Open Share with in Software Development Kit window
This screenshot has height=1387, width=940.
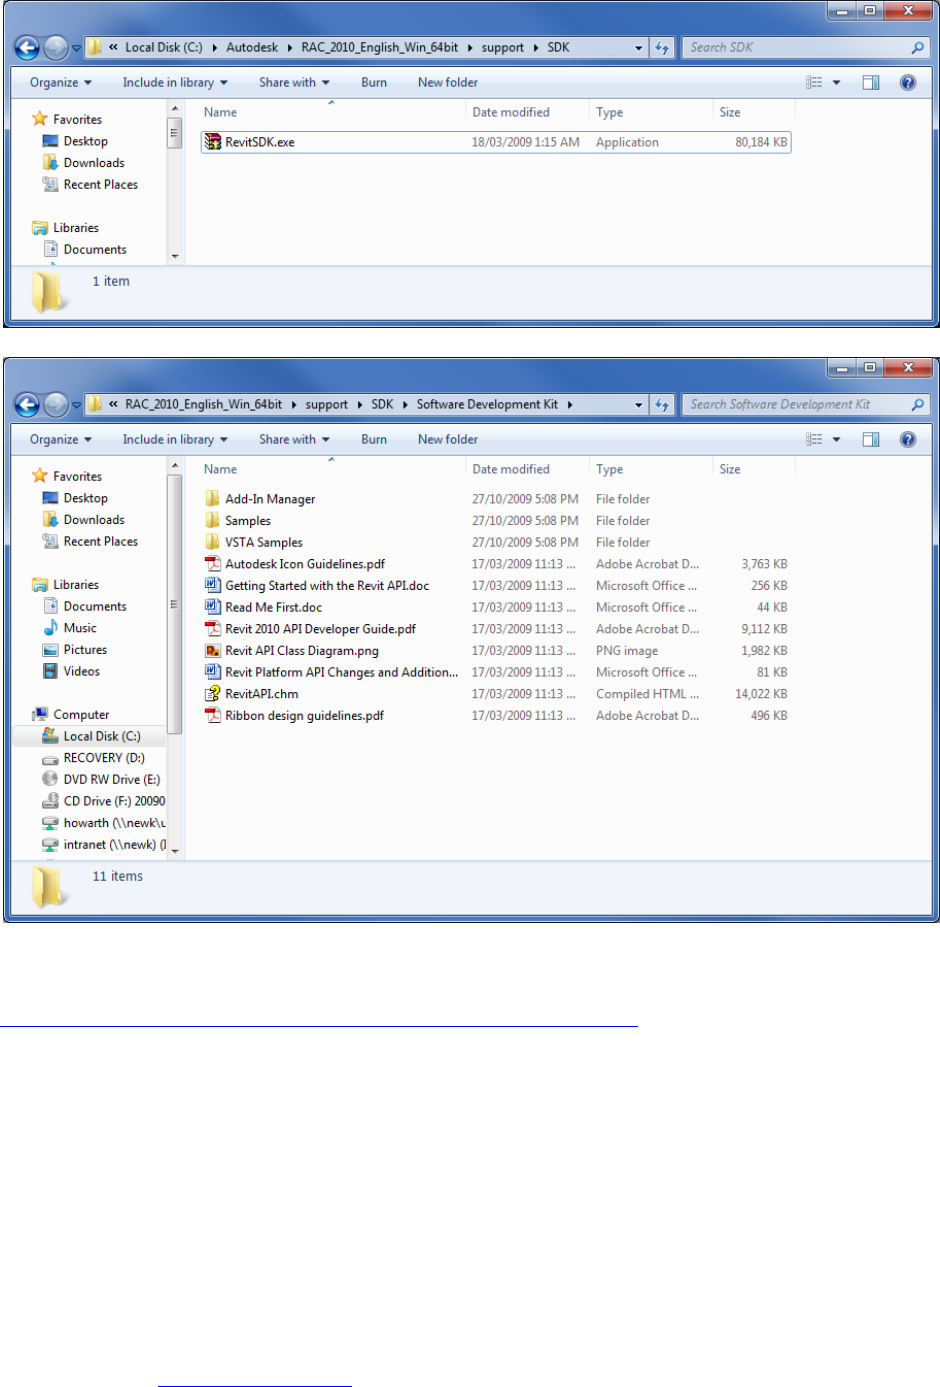(x=294, y=440)
